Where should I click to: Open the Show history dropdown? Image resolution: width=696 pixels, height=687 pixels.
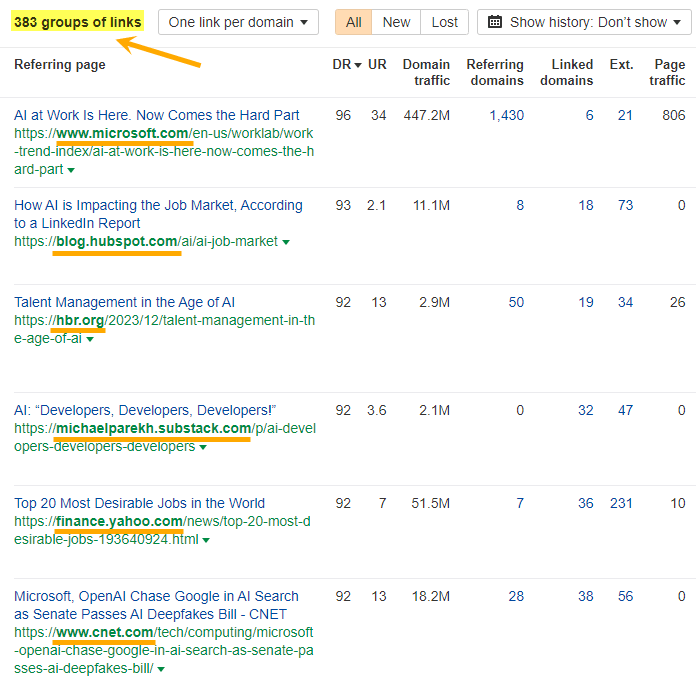[x=584, y=22]
